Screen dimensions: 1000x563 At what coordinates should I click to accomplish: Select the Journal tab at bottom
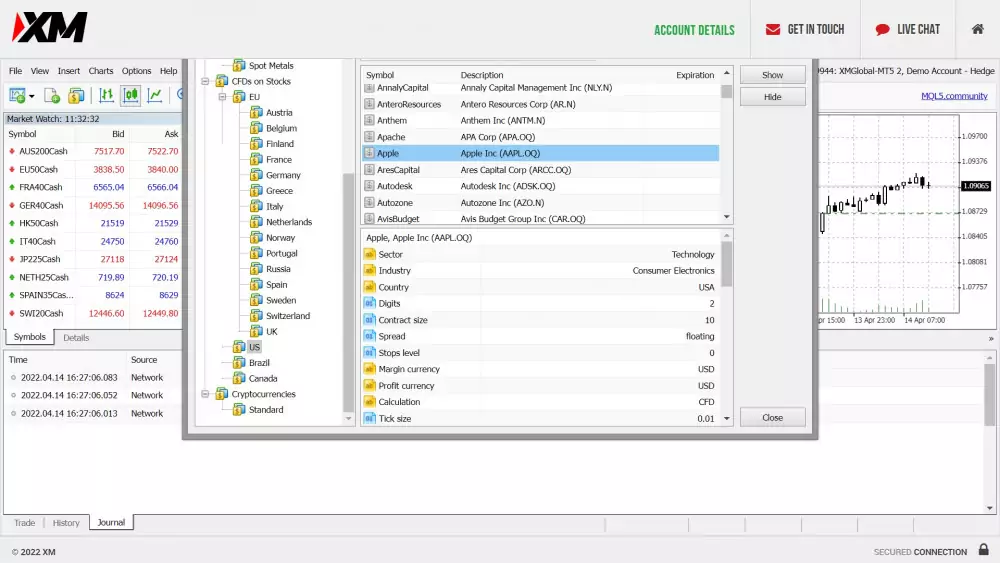click(x=111, y=522)
